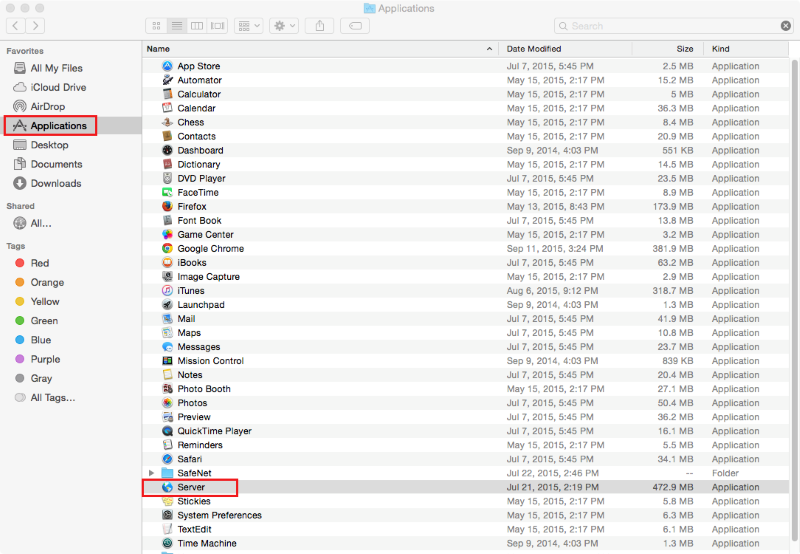Select the Google Chrome icon
Screen dimensions: 800x554
click(167, 248)
